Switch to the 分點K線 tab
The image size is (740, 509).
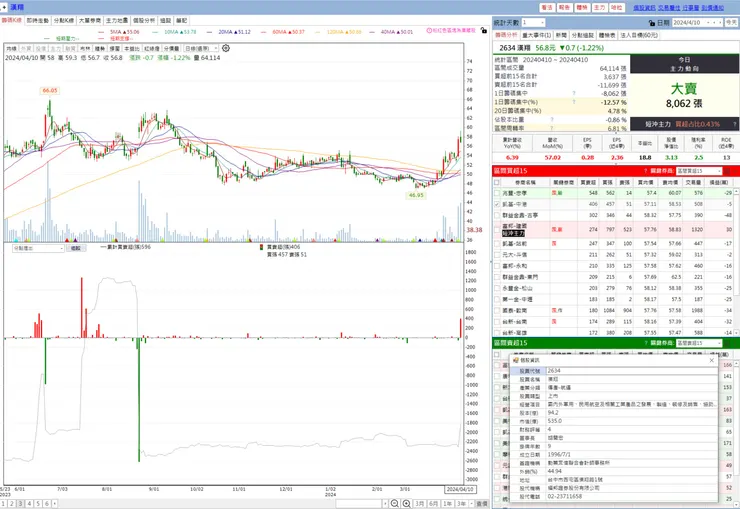tap(63, 21)
